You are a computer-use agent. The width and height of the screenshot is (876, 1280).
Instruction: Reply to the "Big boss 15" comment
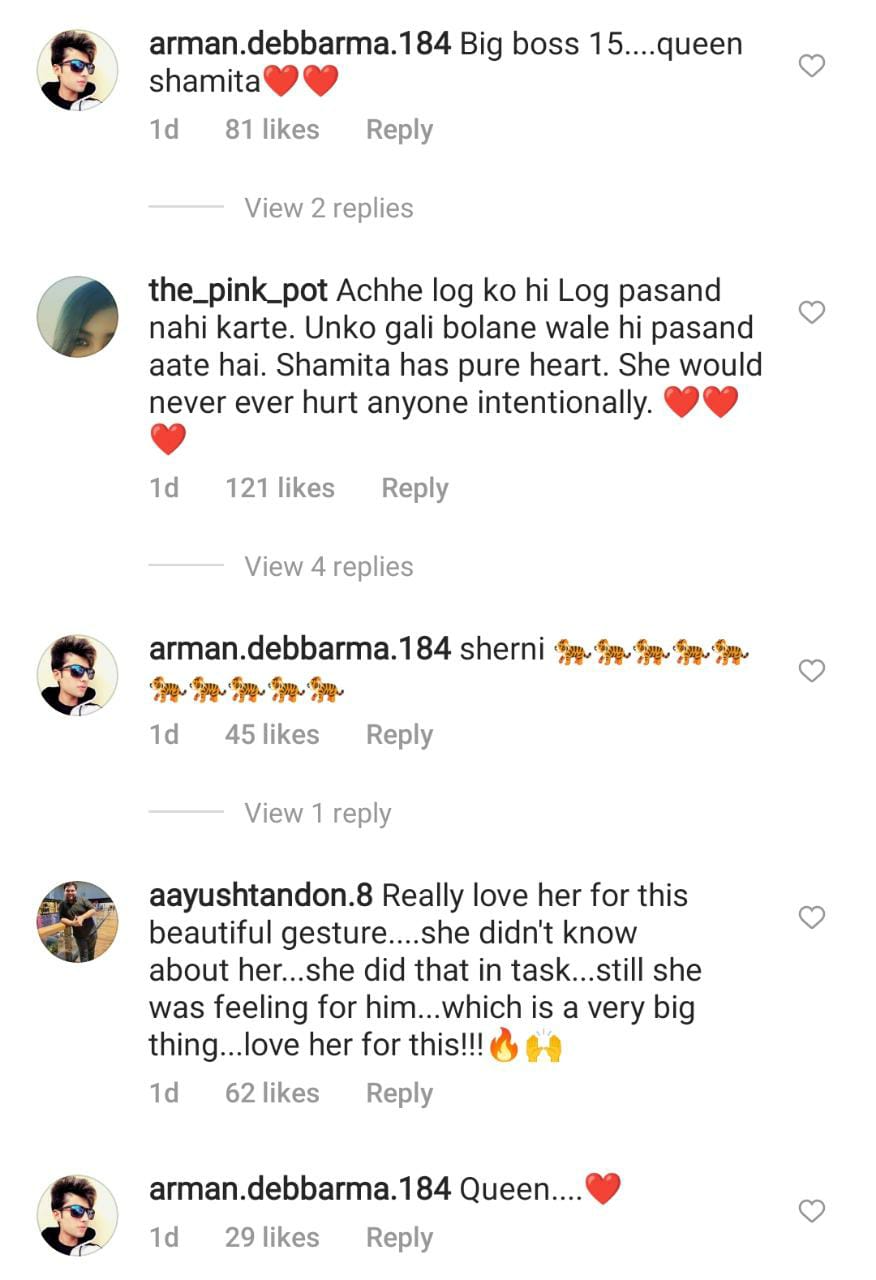coord(399,130)
